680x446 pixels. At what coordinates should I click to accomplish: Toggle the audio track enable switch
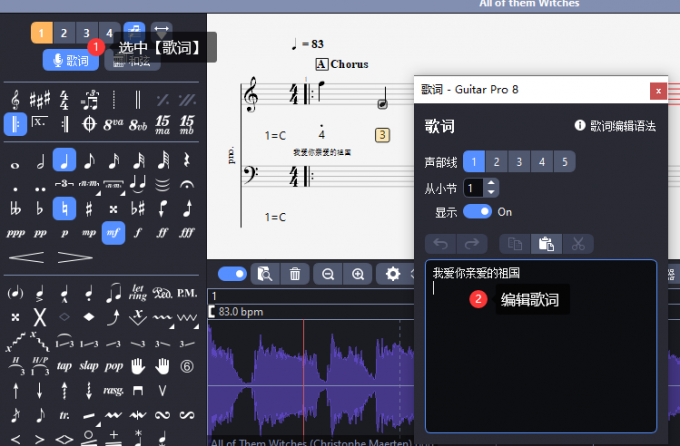[233, 274]
